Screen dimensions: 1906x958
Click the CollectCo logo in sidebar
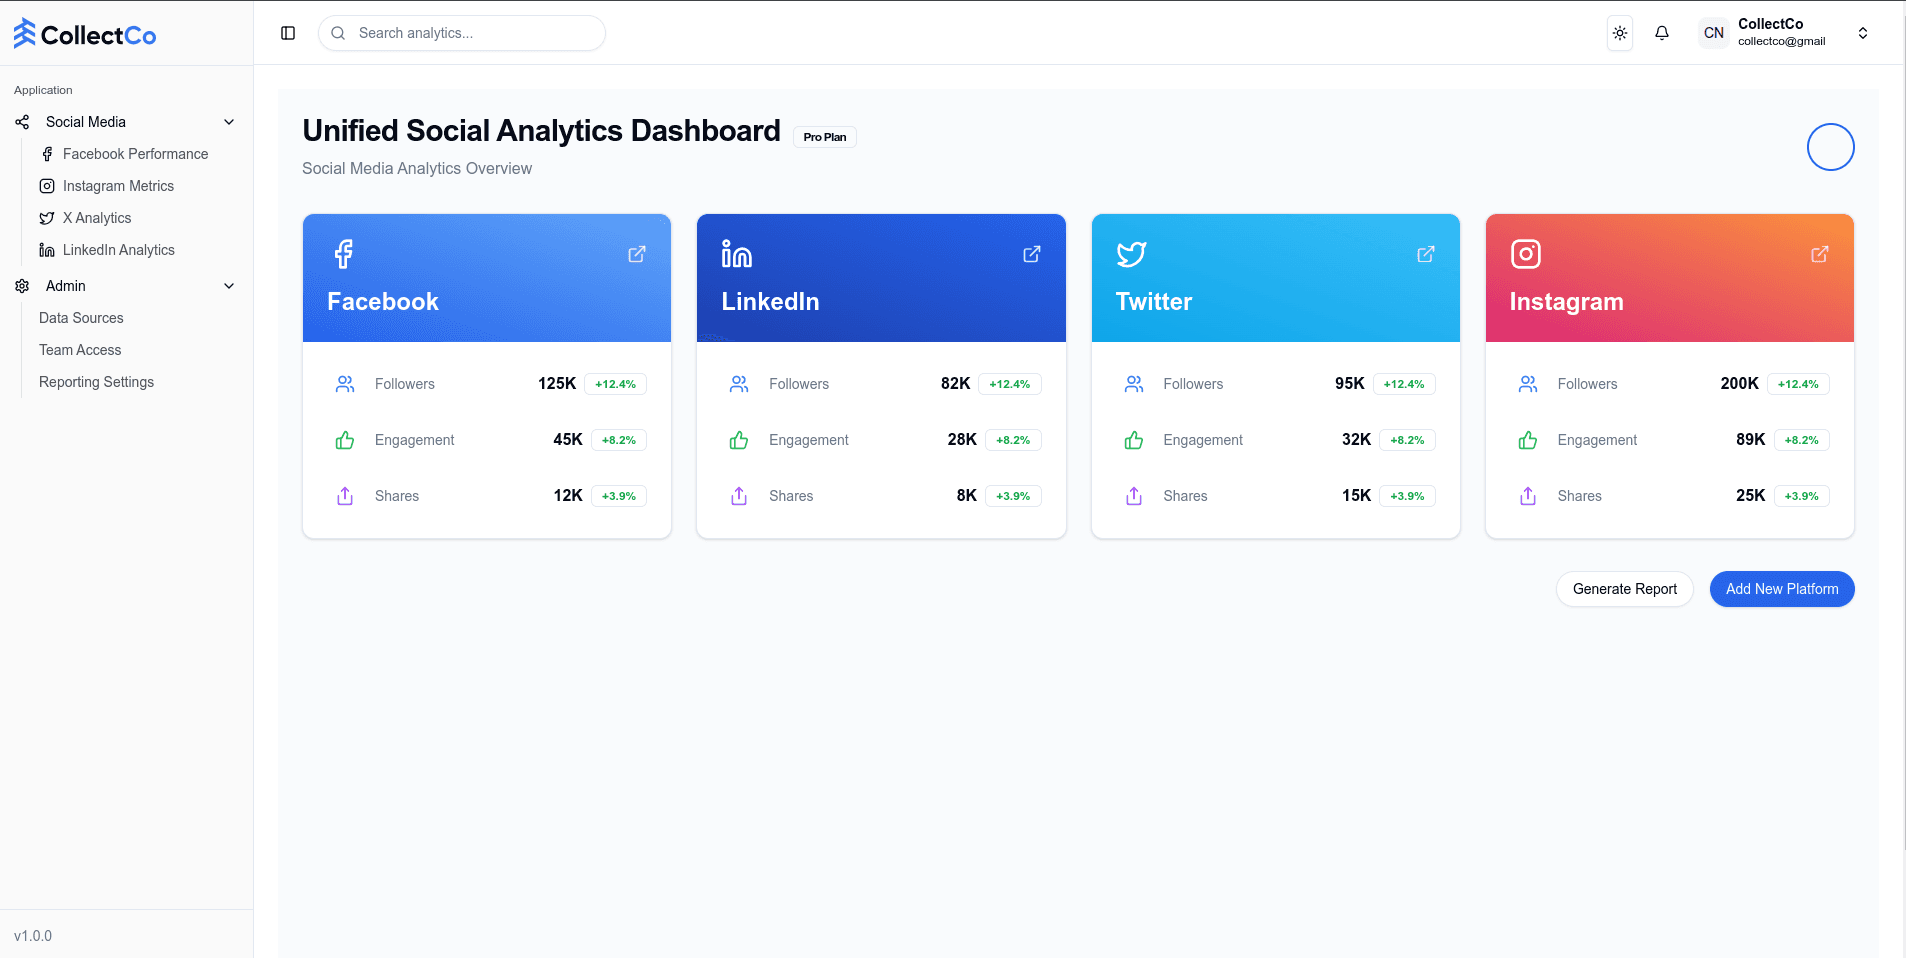85,34
